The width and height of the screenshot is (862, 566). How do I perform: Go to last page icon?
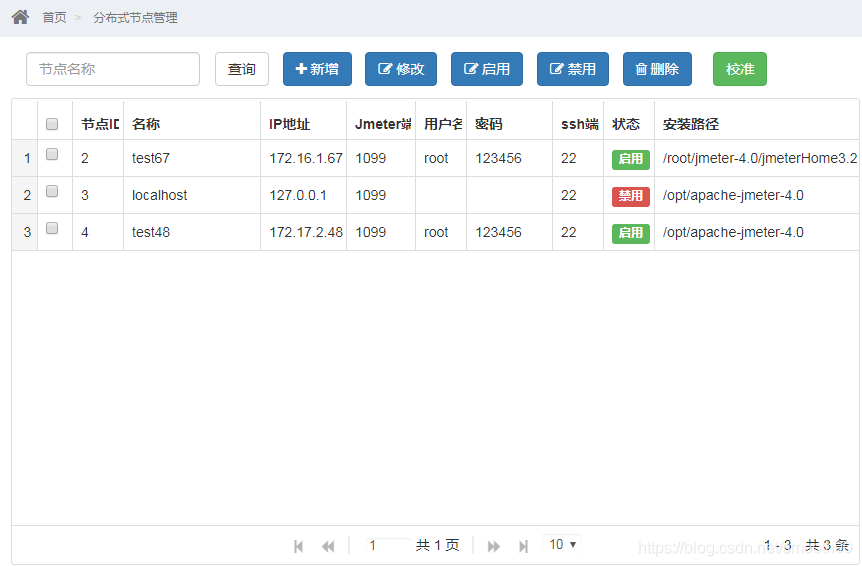[x=523, y=546]
